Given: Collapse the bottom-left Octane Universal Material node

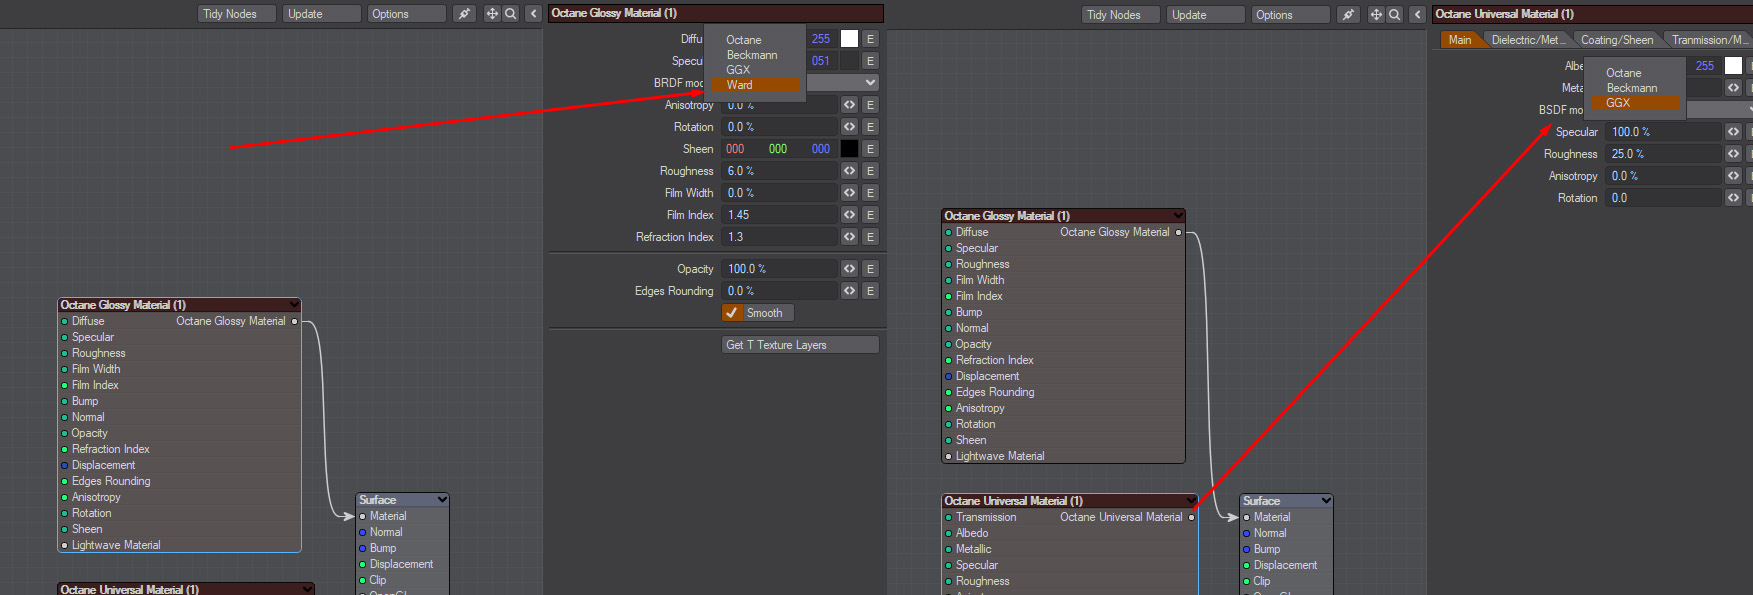Looking at the screenshot, I should pos(307,589).
